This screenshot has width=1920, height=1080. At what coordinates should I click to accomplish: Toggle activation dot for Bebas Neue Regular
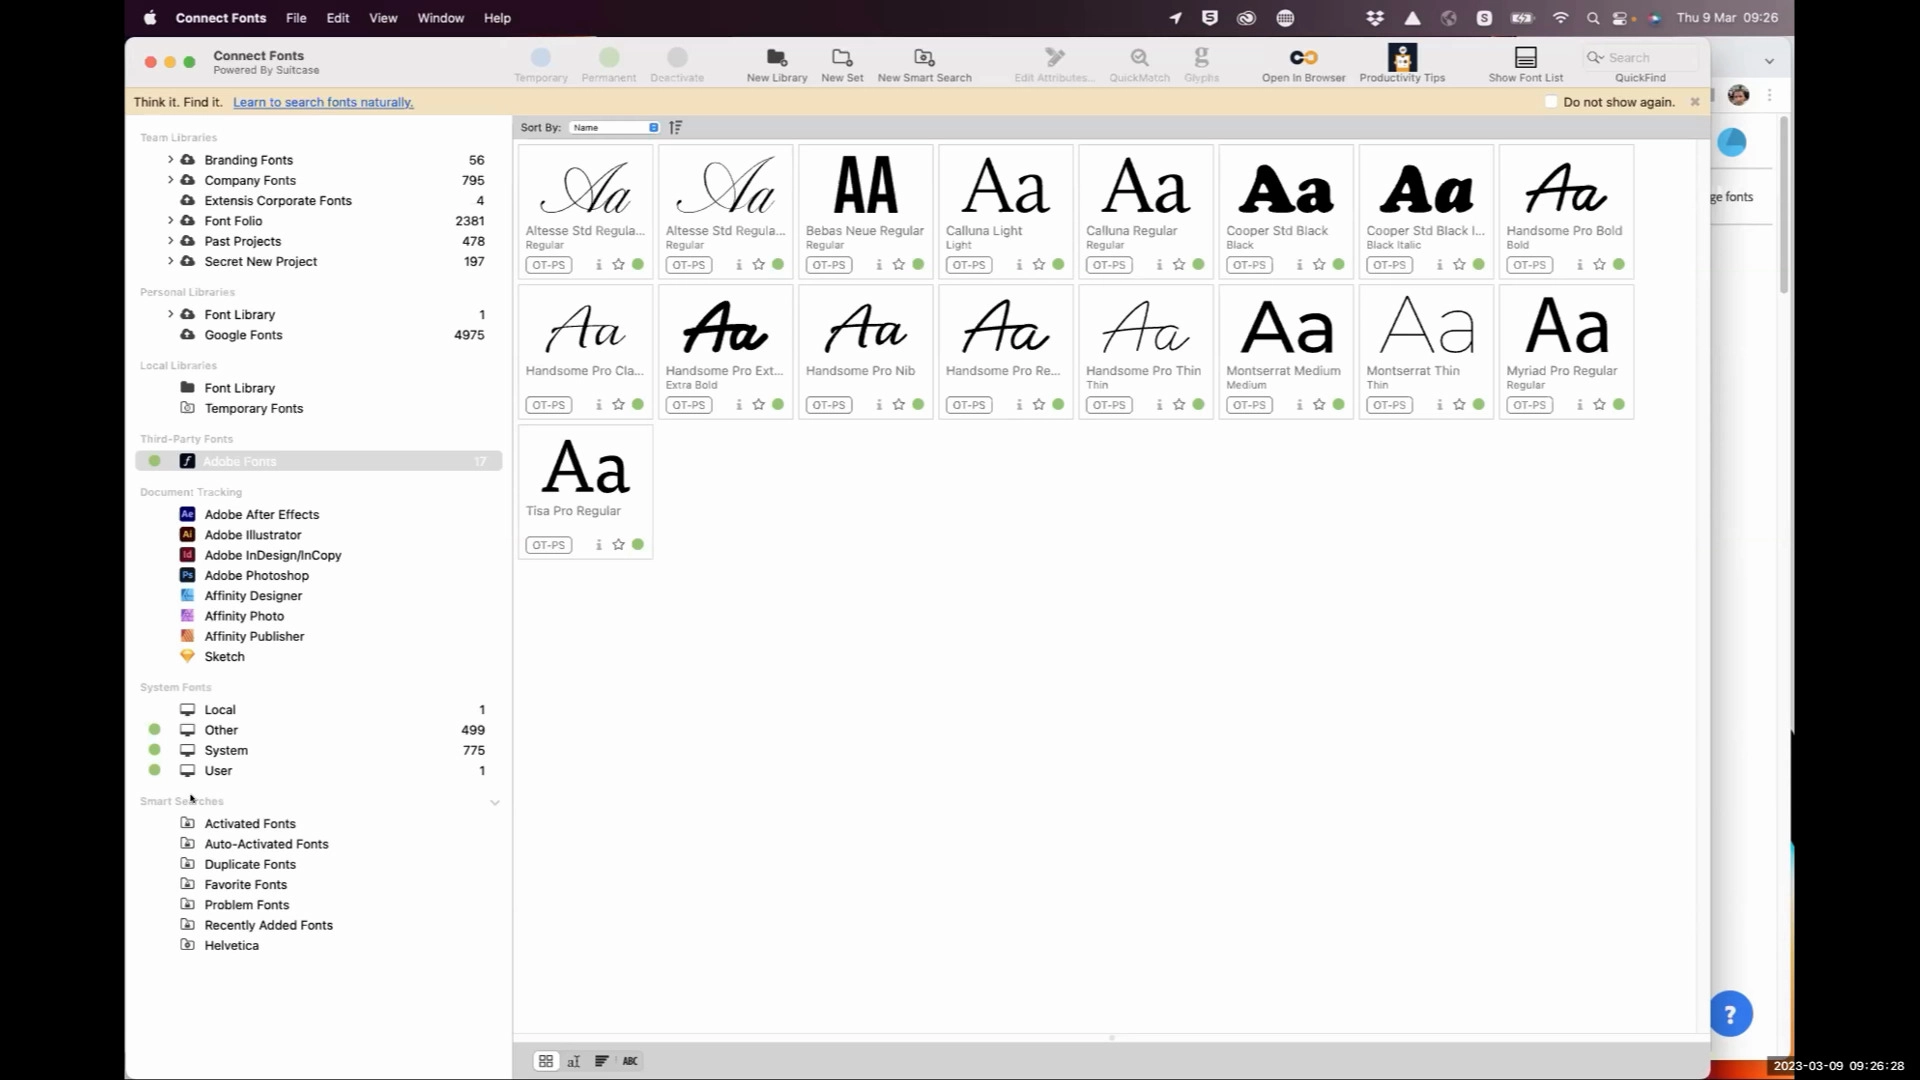pyautogui.click(x=918, y=265)
